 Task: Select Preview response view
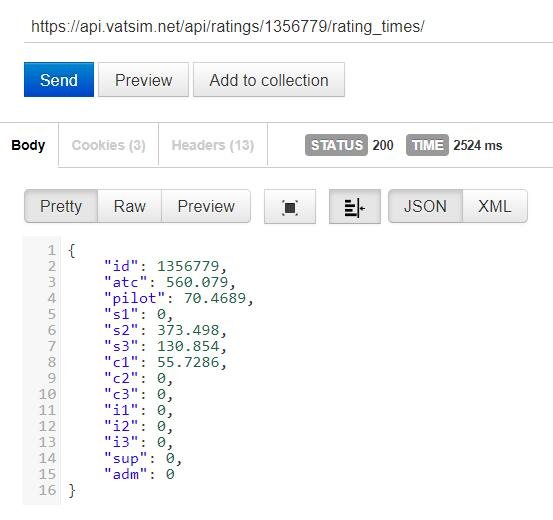click(206, 206)
